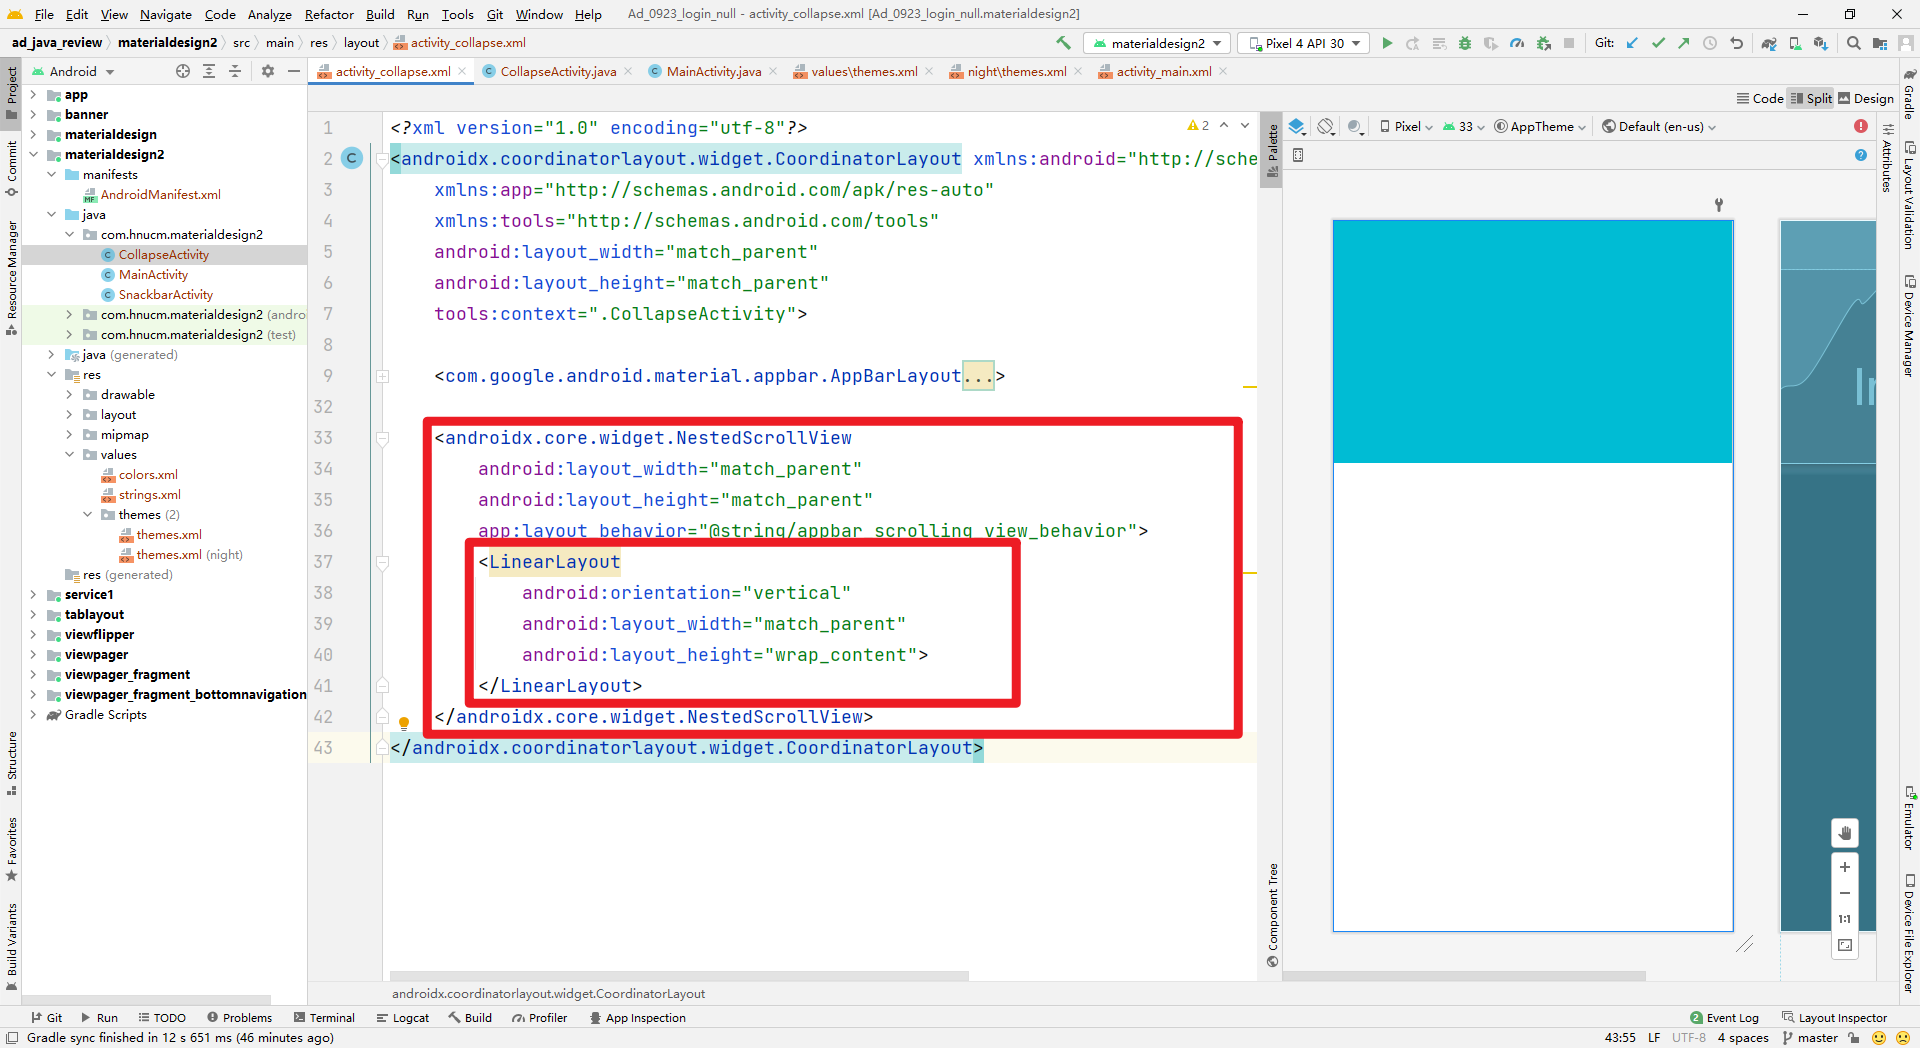This screenshot has height=1048, width=1920.
Task: Switch to activity_main.xml tab
Action: 1164,71
